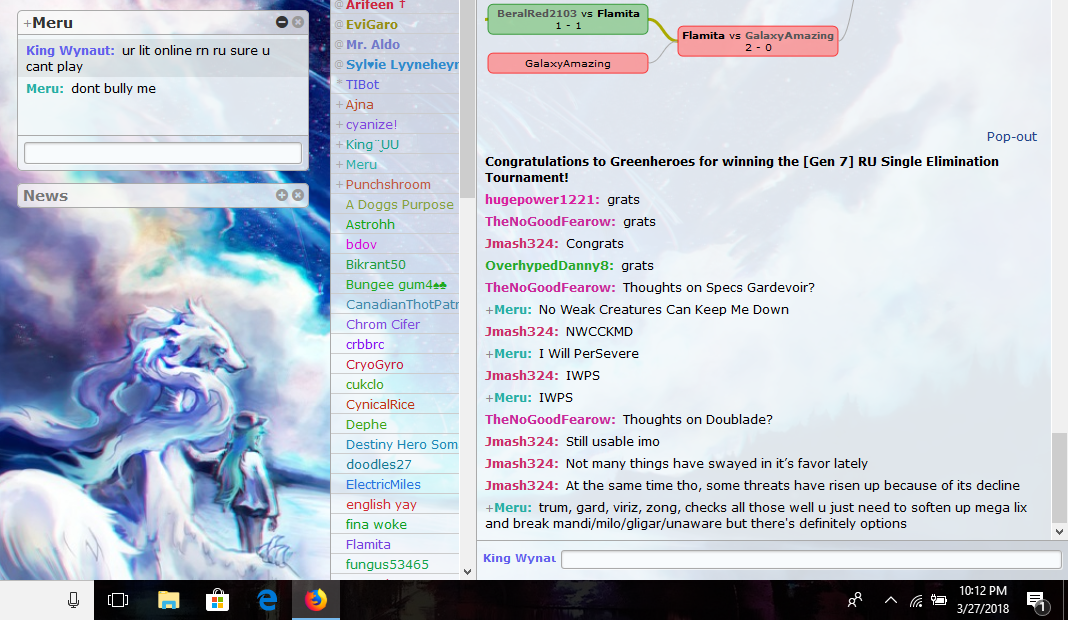The image size is (1068, 620).
Task: Click Chrom Cifer in the user list
Action: tap(383, 324)
